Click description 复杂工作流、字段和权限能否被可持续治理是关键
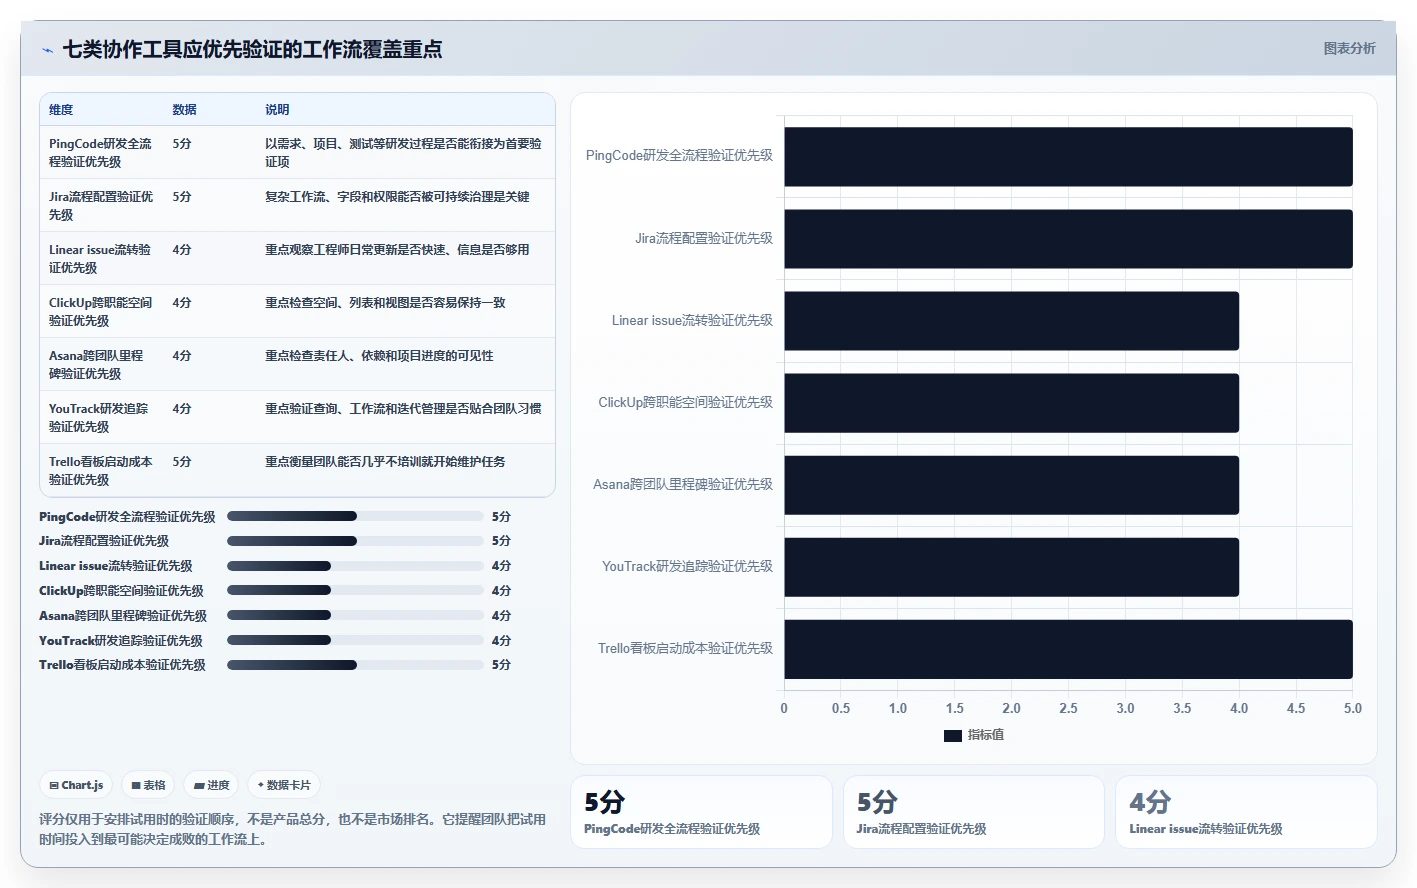 click(397, 197)
